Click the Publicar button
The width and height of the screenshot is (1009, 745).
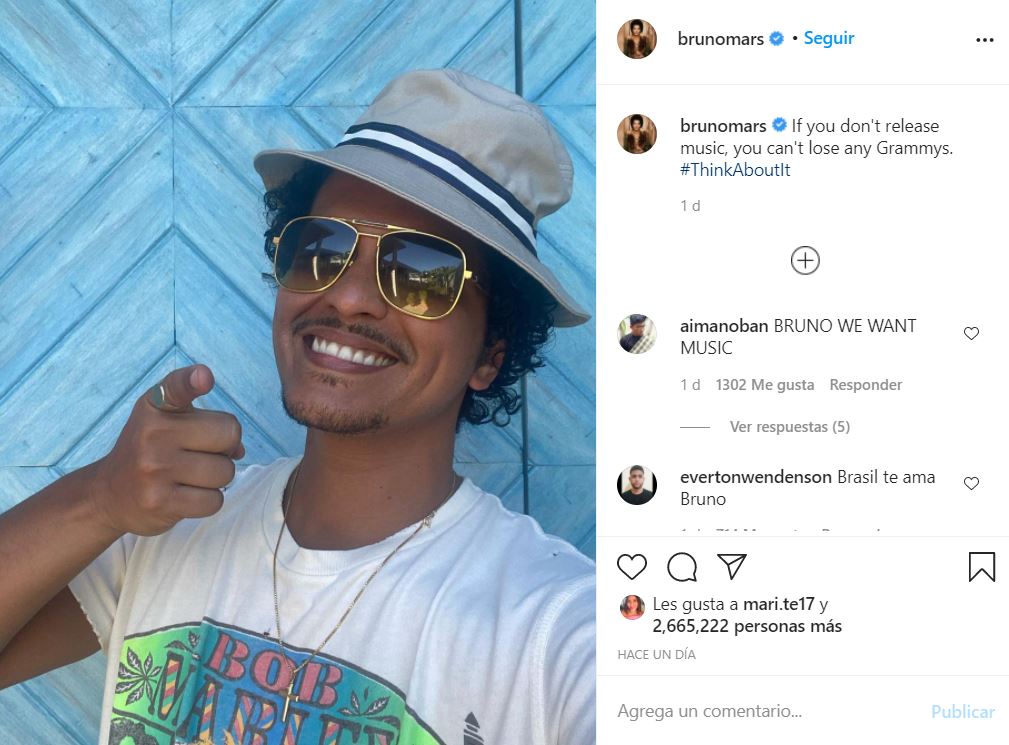(963, 712)
